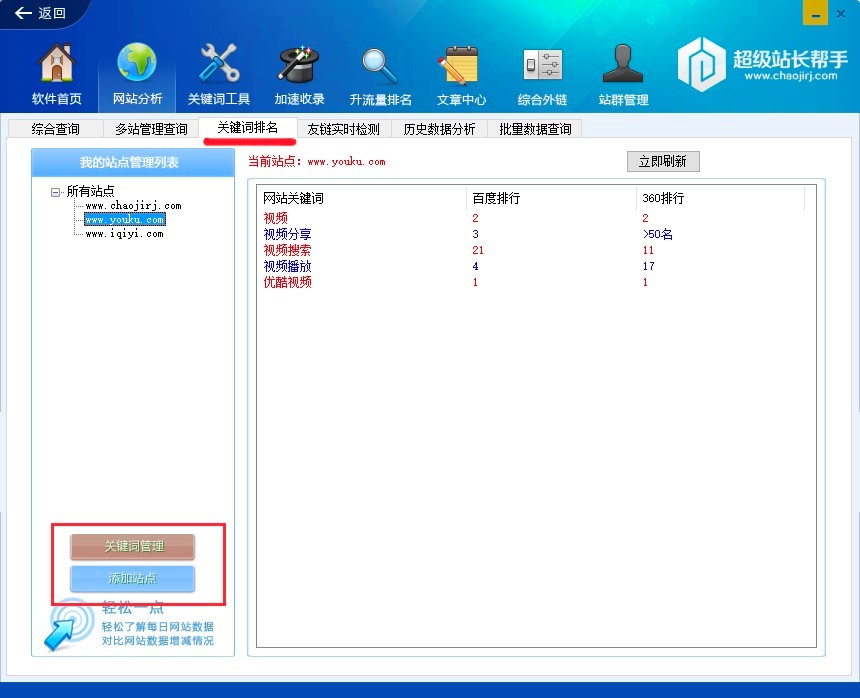Select www.iqiyi.com in site list
This screenshot has width=860, height=698.
(125, 234)
